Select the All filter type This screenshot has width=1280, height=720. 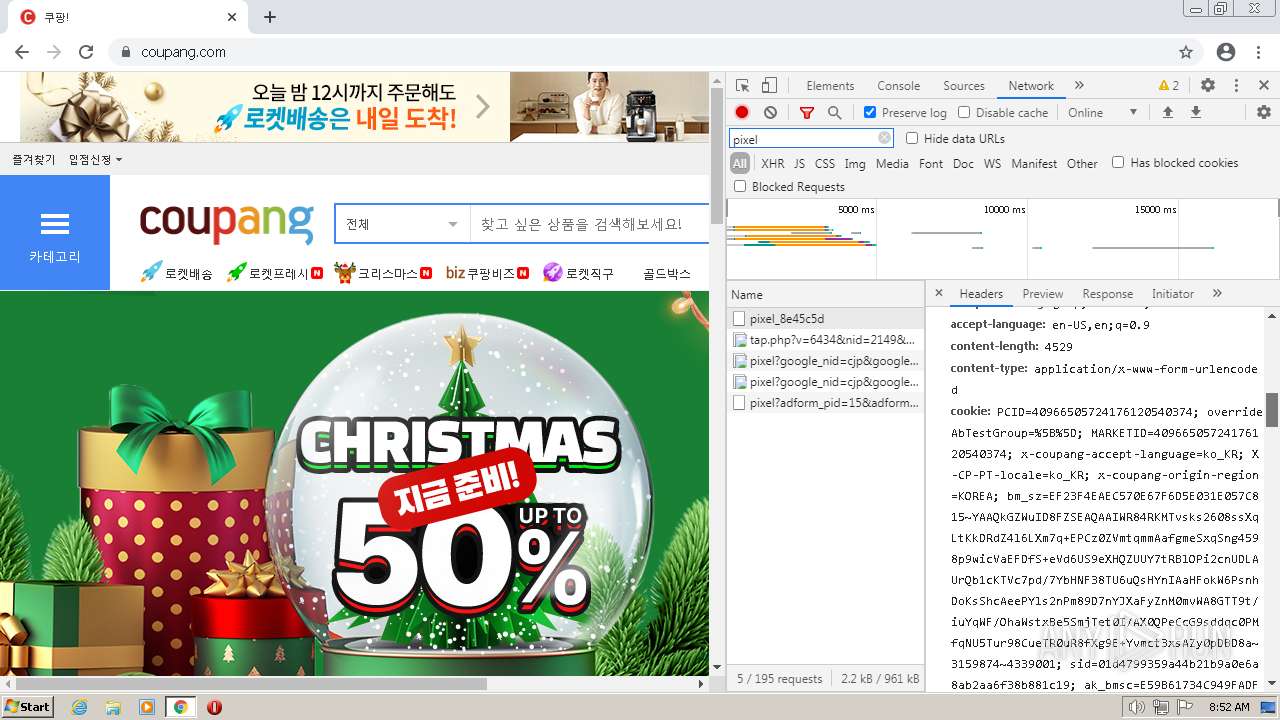click(x=740, y=163)
